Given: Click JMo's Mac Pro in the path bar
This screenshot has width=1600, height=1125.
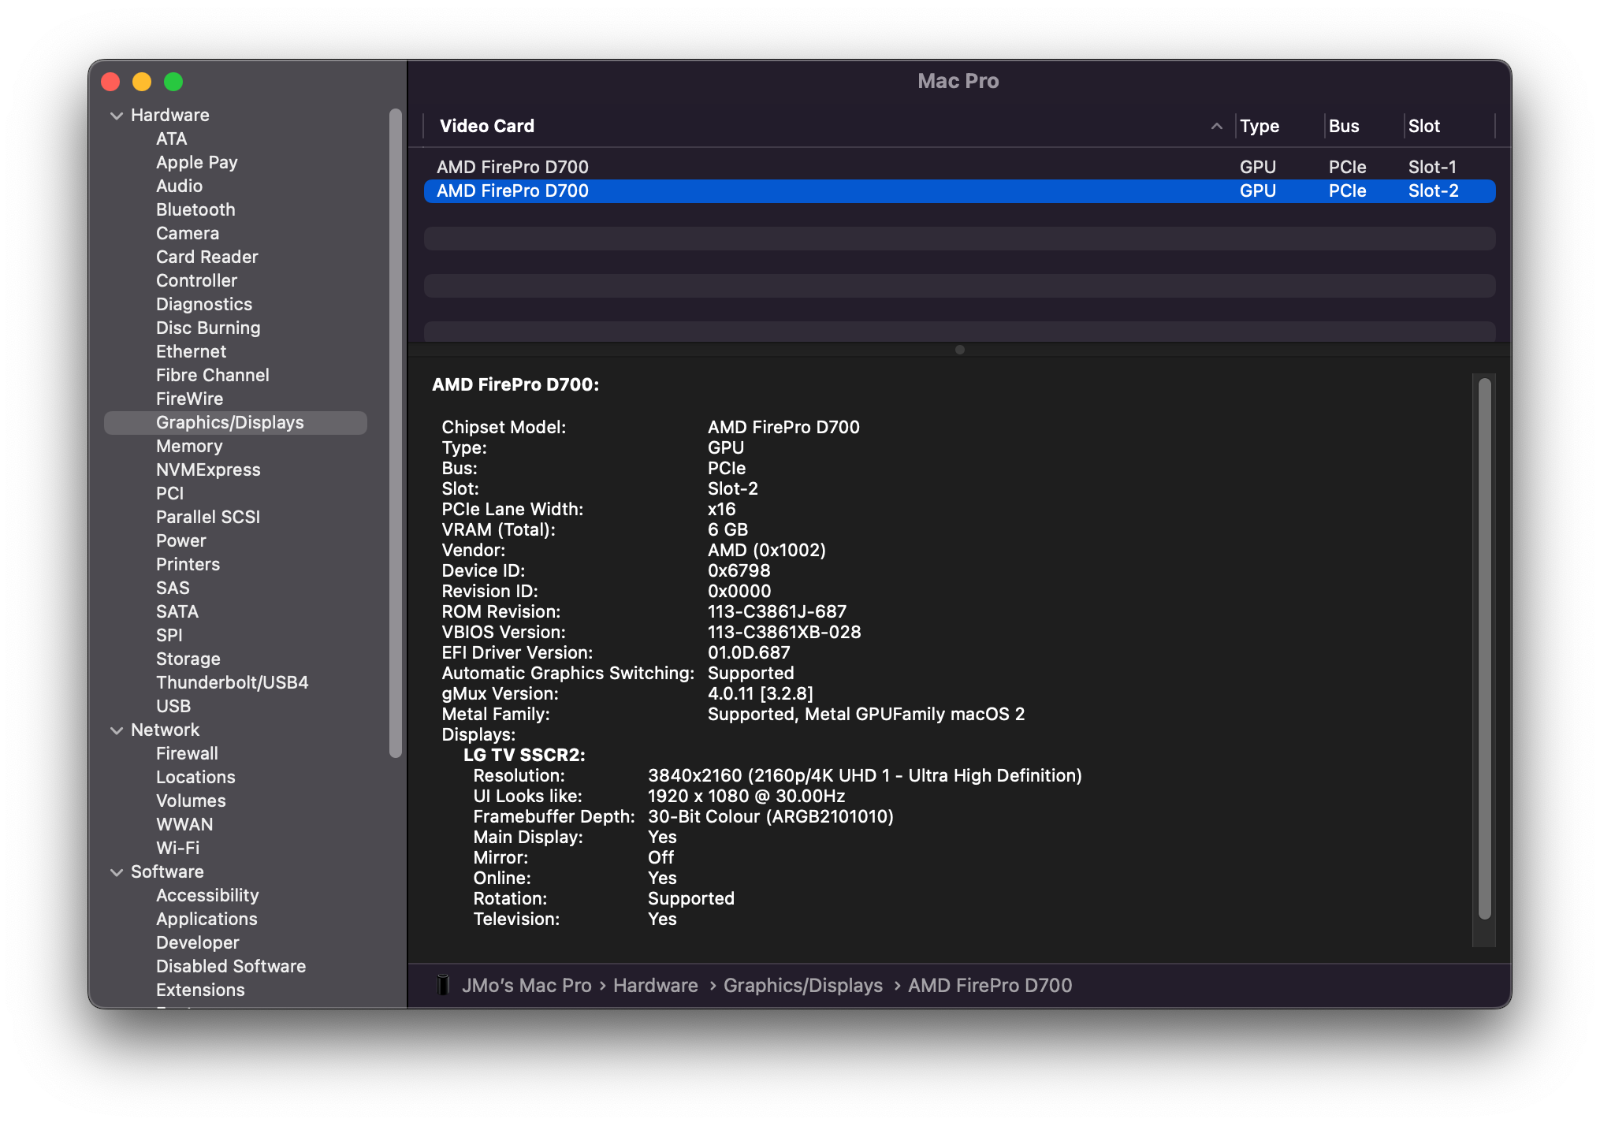Looking at the screenshot, I should tap(526, 986).
